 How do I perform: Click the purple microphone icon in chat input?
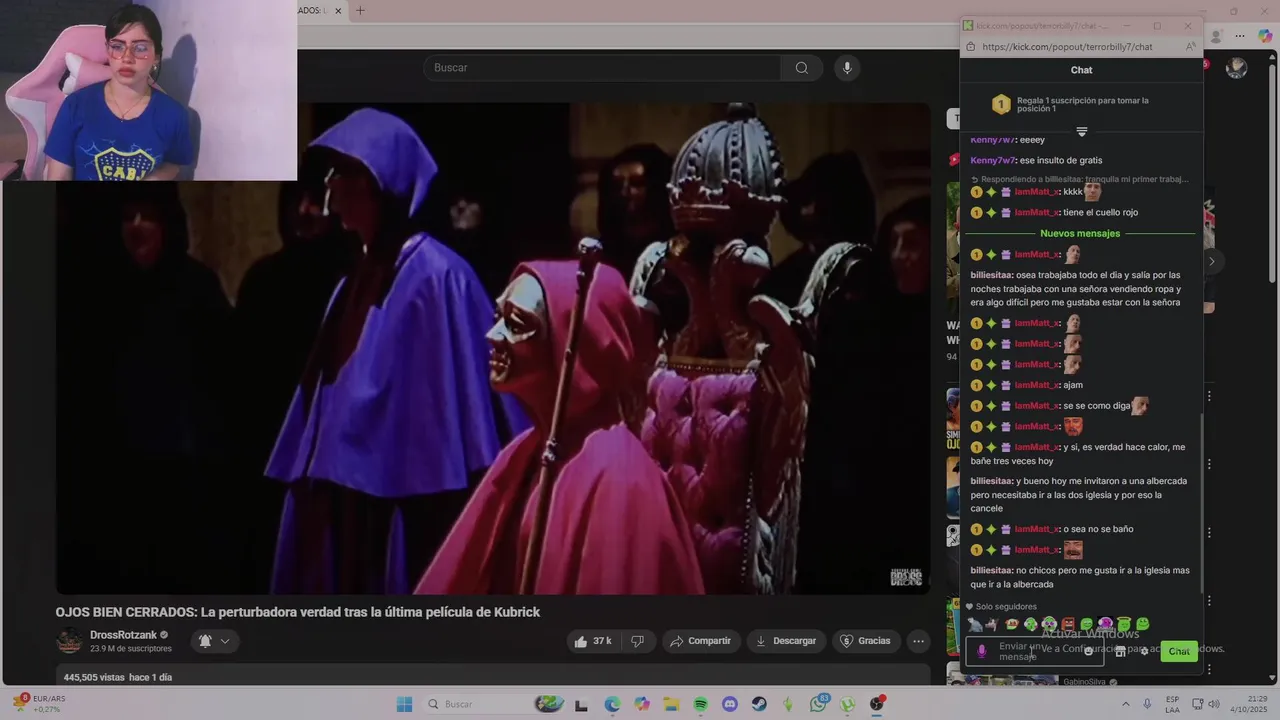pyautogui.click(x=981, y=652)
